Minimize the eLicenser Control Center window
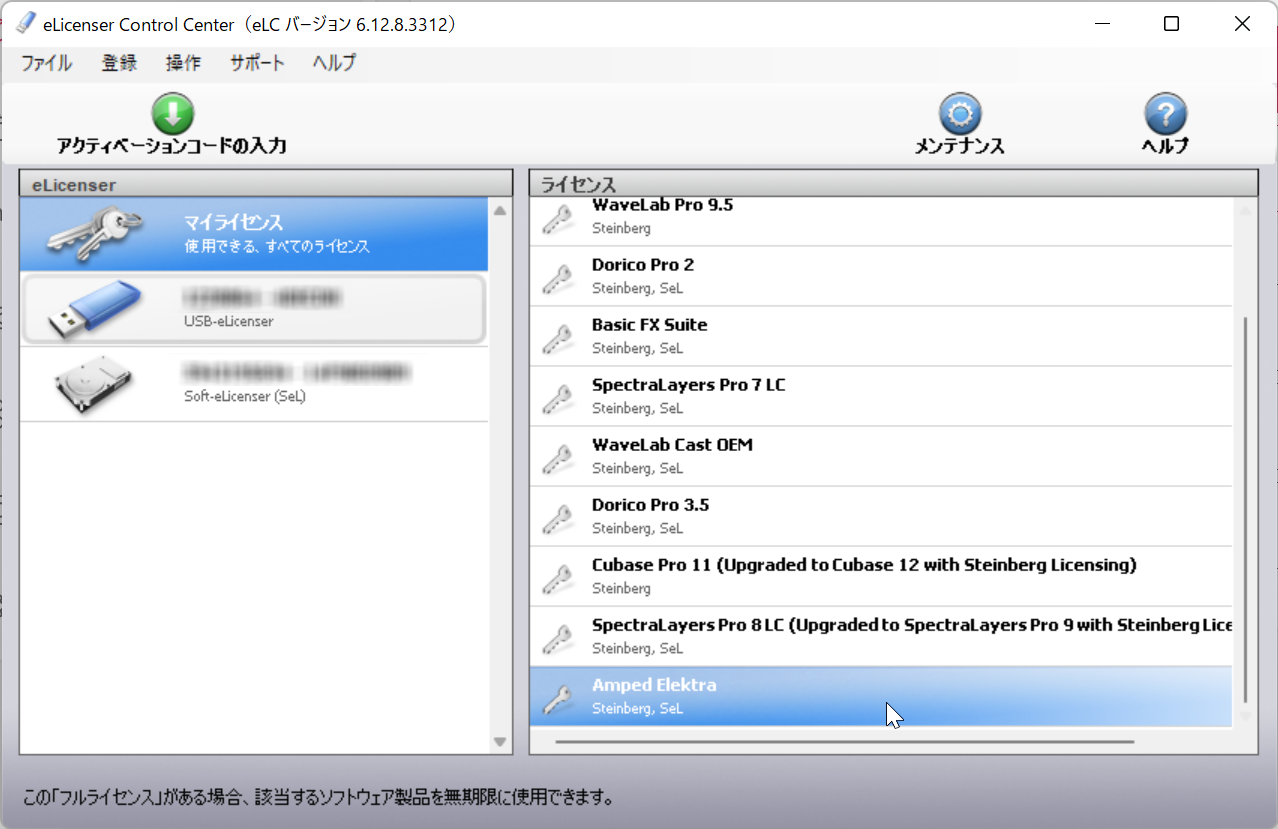The image size is (1278, 829). click(x=1103, y=24)
